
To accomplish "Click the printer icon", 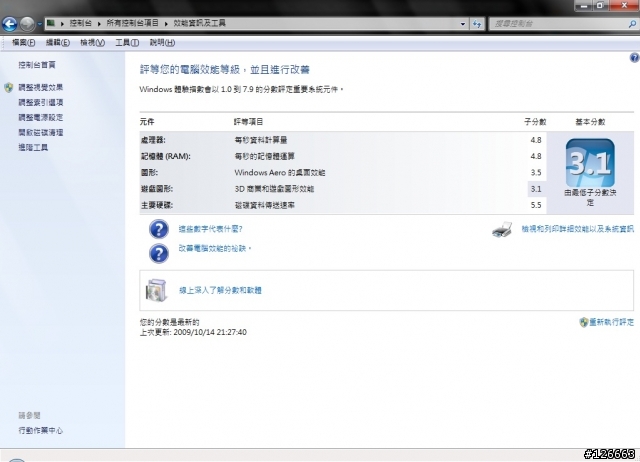I will coord(502,230).
